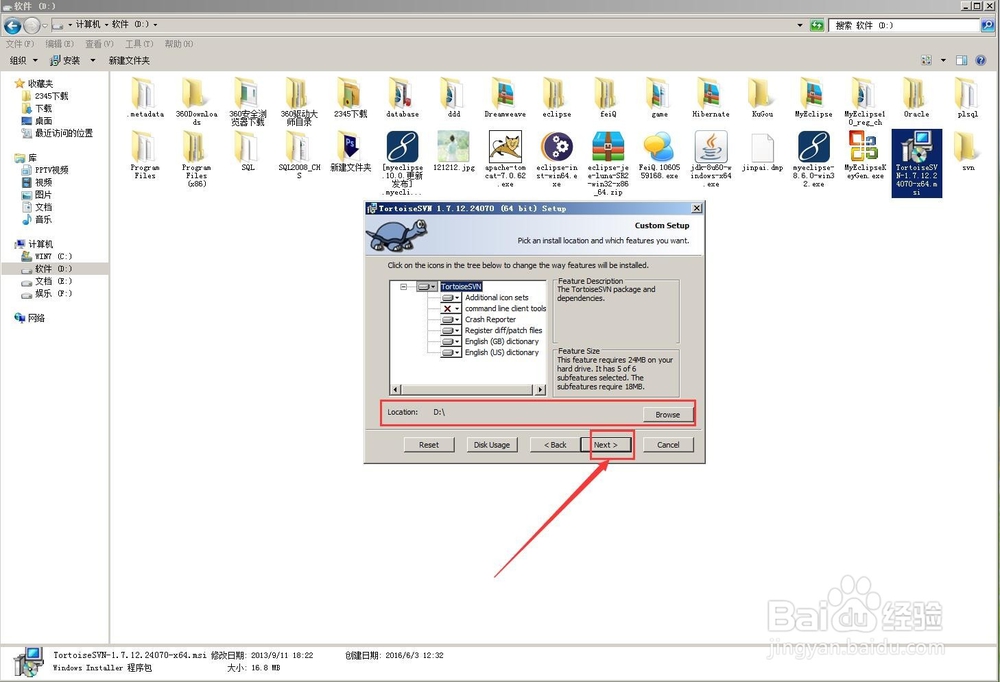The width and height of the screenshot is (1000, 682).
Task: Open the 查看(V) menu
Action: (99, 44)
